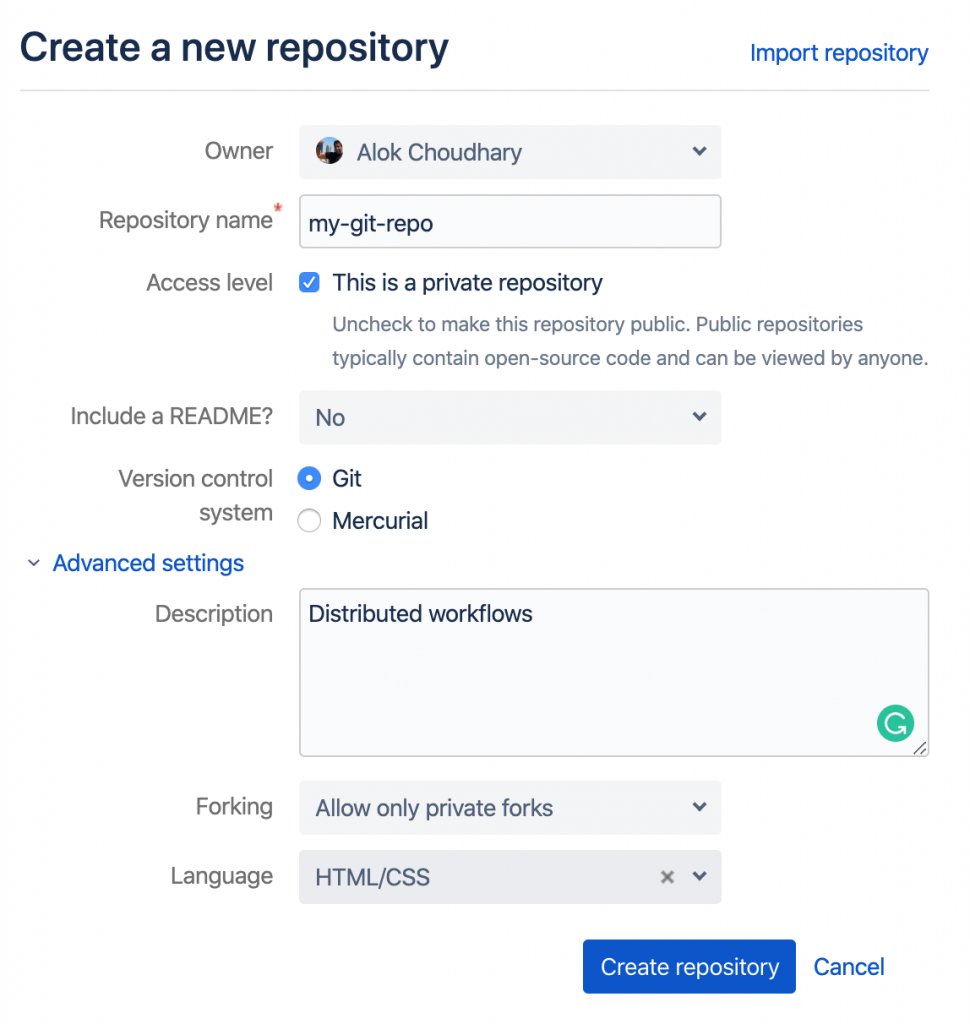This screenshot has width=970, height=1024.
Task: Click into the Repository name field
Action: point(509,222)
